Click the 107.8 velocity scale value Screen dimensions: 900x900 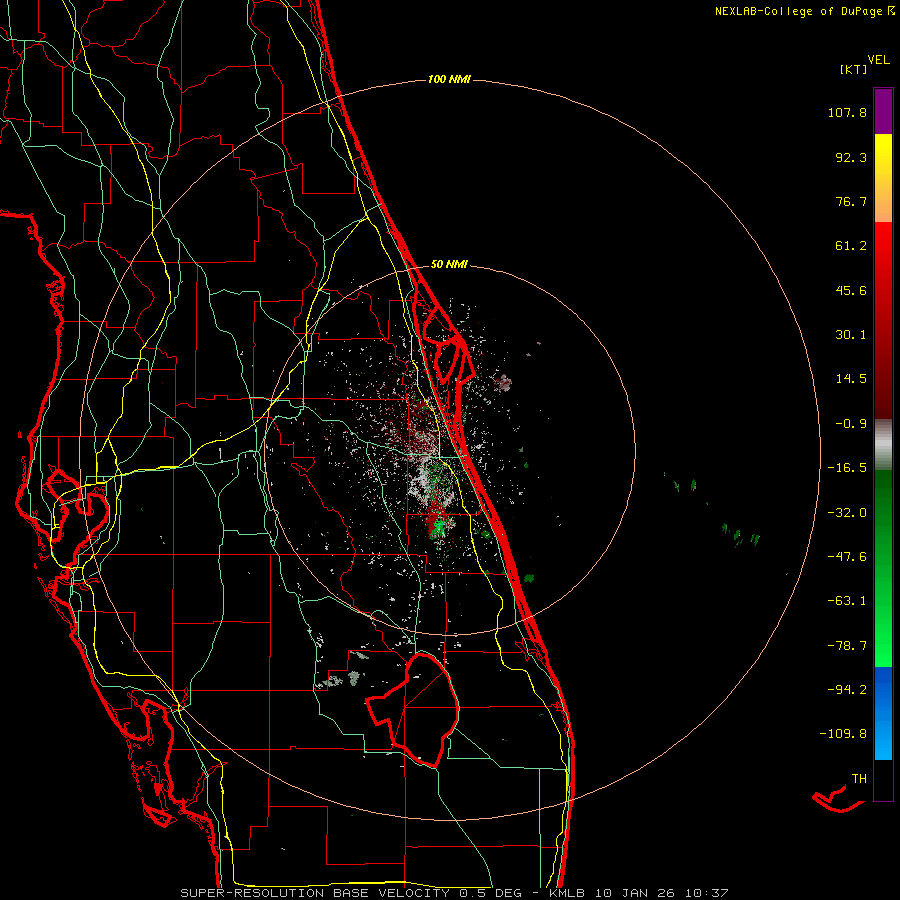click(847, 112)
